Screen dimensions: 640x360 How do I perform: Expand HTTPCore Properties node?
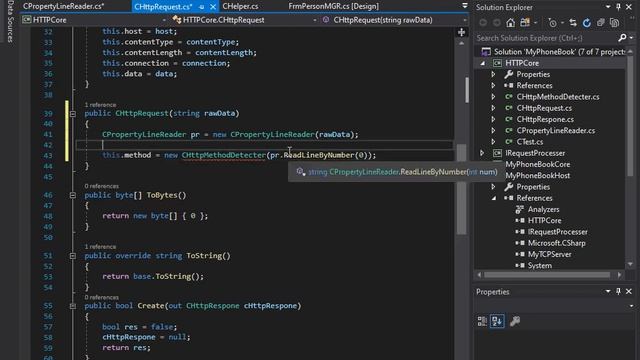pos(493,74)
